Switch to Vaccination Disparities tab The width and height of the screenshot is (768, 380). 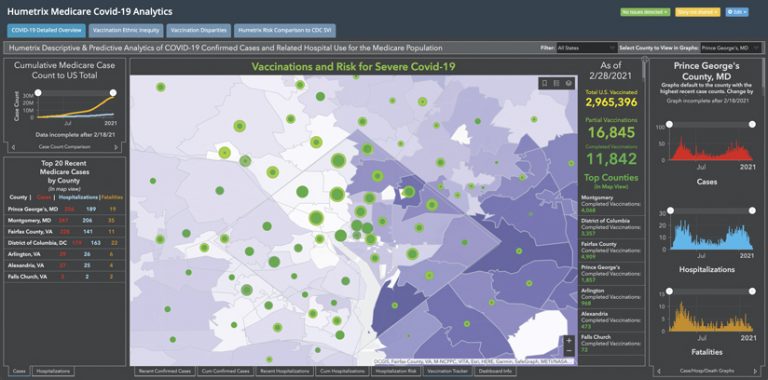(x=198, y=30)
